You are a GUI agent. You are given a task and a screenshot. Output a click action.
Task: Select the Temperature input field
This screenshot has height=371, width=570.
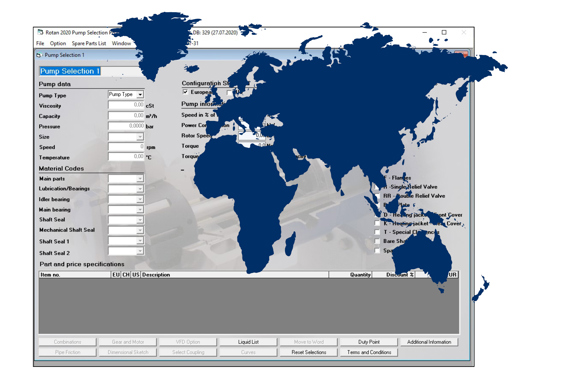(x=126, y=157)
